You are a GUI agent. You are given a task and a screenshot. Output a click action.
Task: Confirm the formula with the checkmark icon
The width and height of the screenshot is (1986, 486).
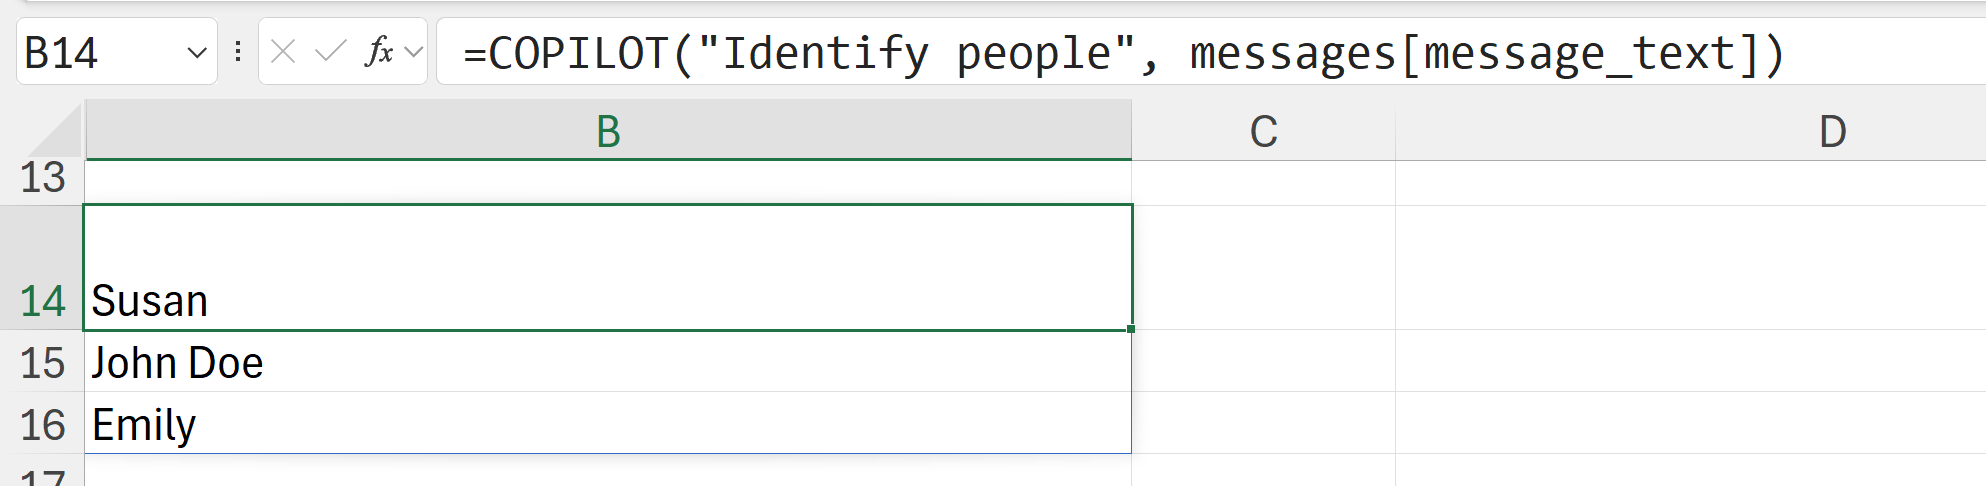(x=330, y=51)
